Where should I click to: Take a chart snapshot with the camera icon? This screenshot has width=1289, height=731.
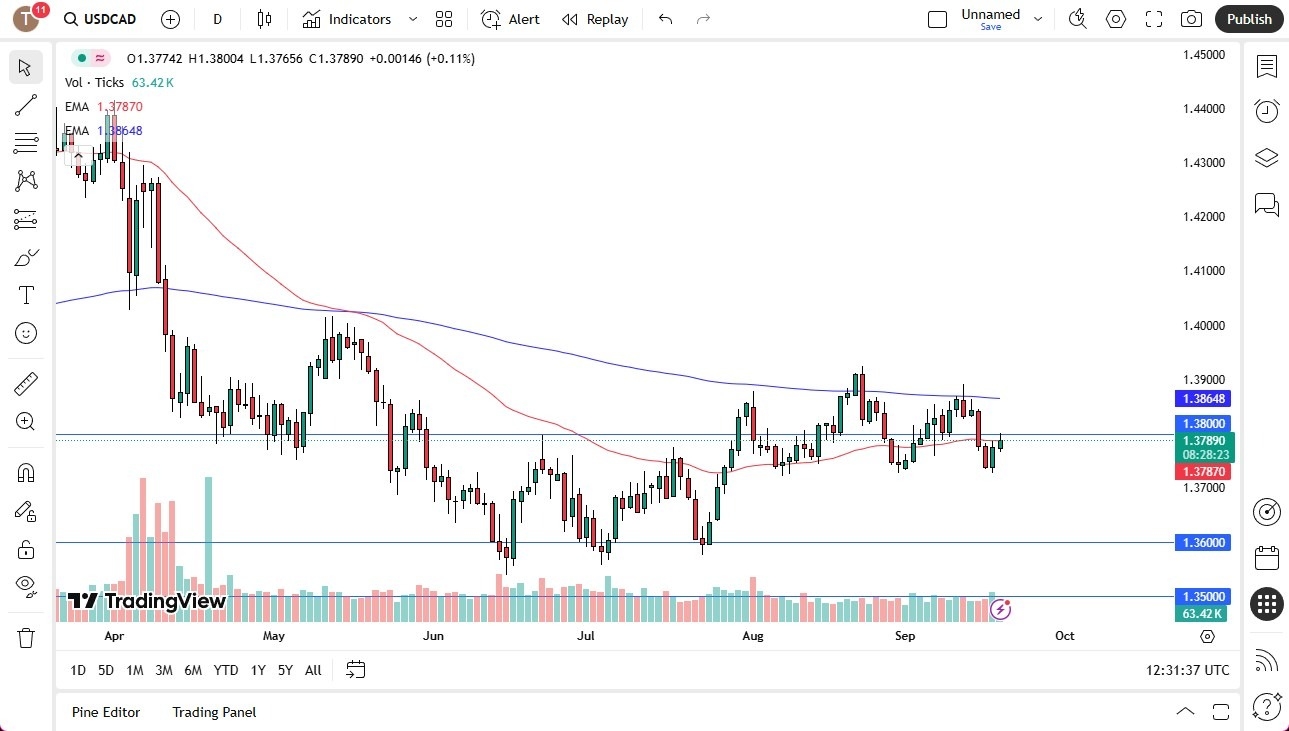(x=1190, y=18)
